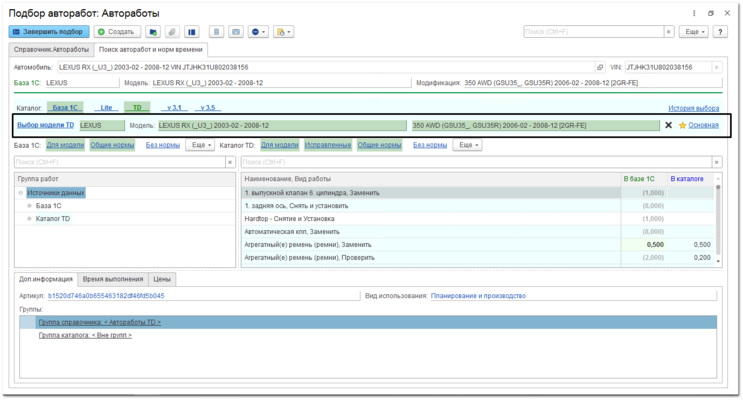
Task: Toggle База 1С Общие нормы filter
Action: tap(112, 145)
